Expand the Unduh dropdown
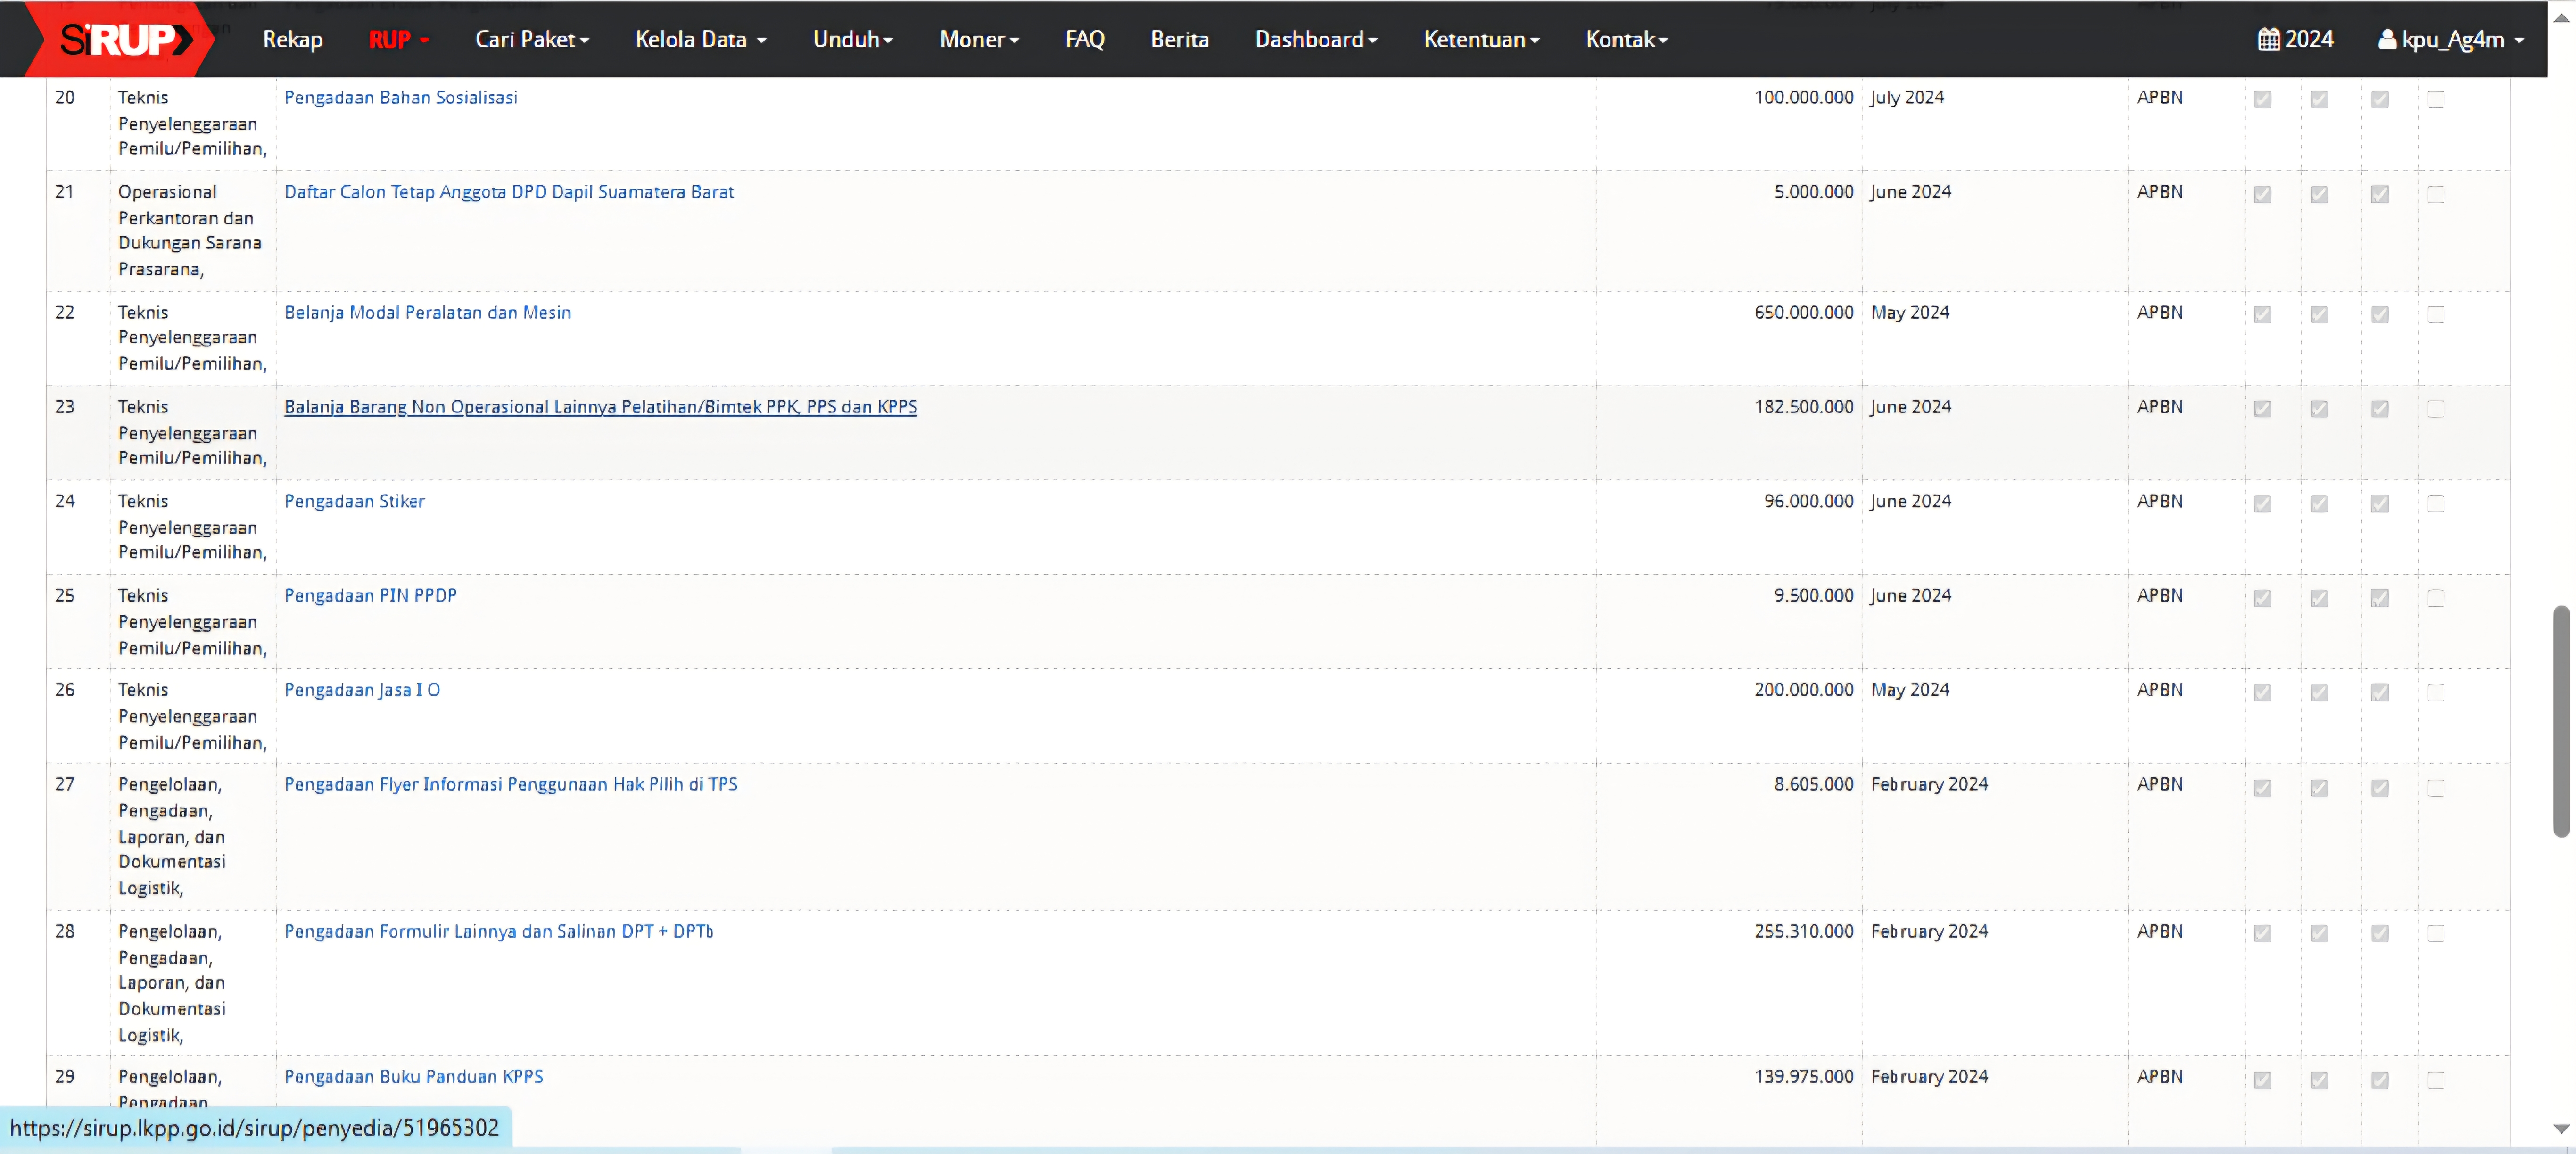Viewport: 2576px width, 1154px height. tap(852, 40)
